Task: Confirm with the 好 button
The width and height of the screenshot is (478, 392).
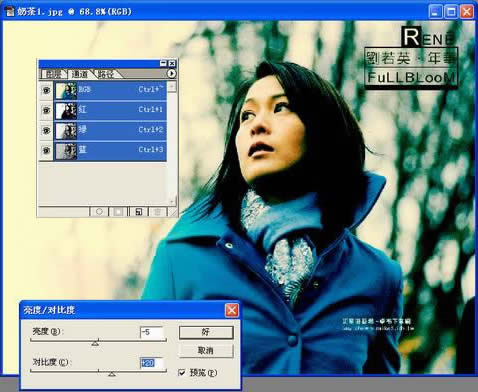Action: [206, 332]
